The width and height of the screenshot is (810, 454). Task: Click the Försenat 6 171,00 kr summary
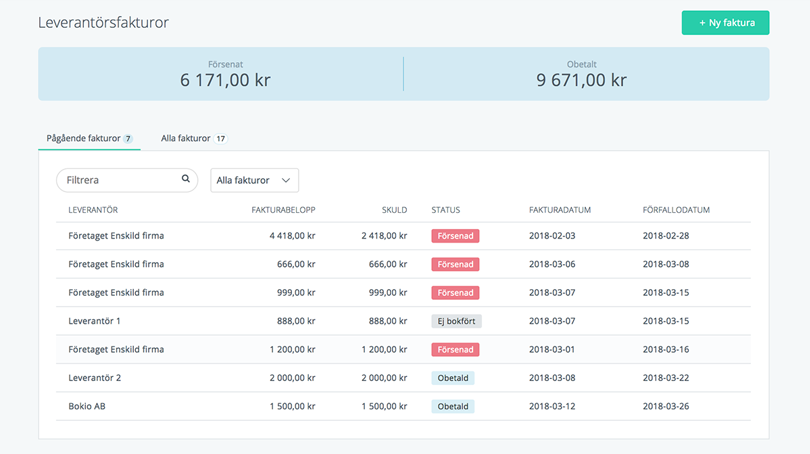click(x=225, y=74)
